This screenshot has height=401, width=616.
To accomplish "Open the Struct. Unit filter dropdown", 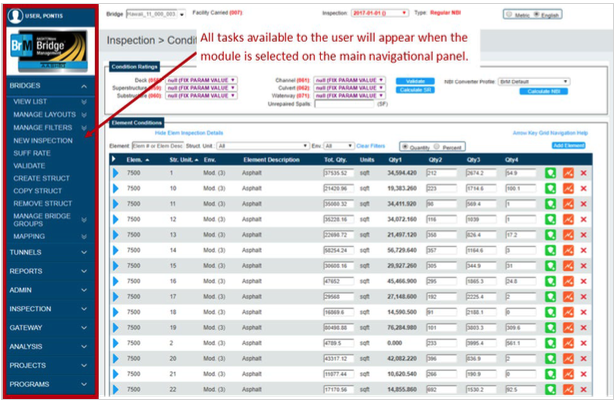I will [x=262, y=146].
